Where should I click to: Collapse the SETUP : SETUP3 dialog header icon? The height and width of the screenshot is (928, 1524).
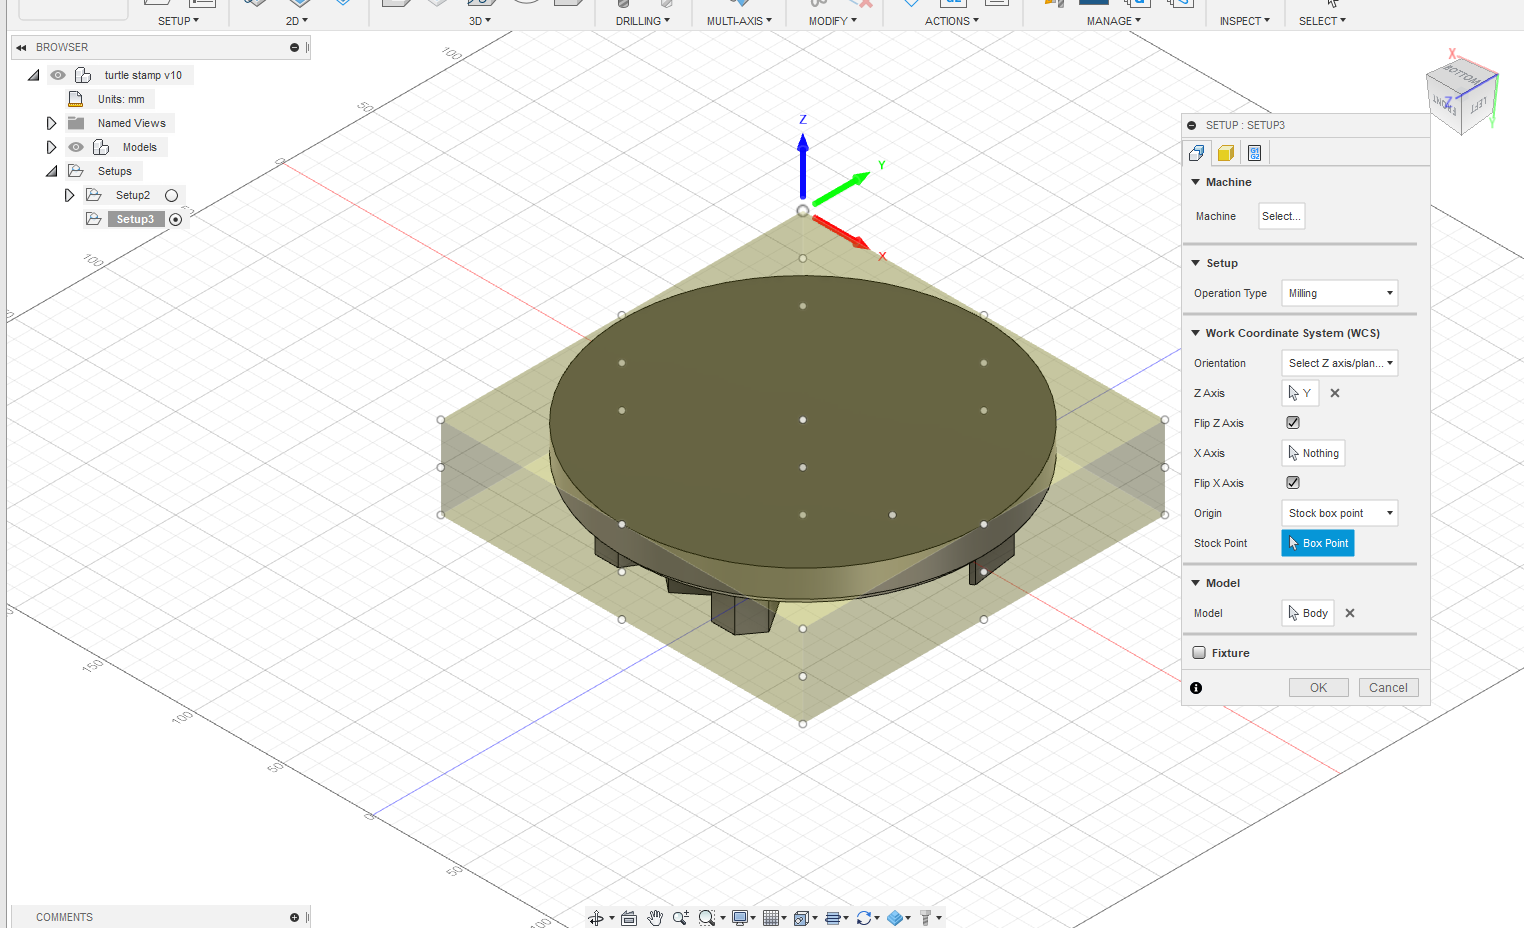pos(1192,125)
